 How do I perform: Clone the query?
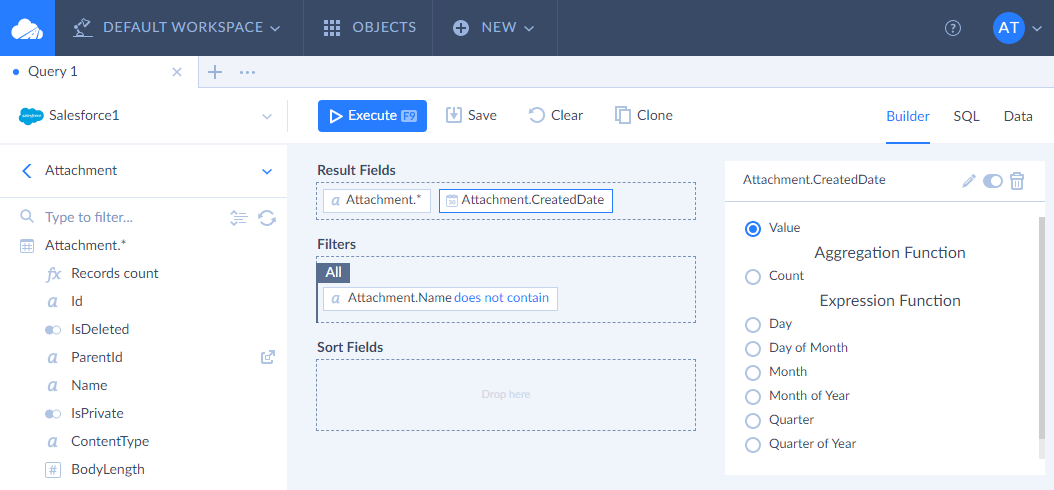point(644,116)
